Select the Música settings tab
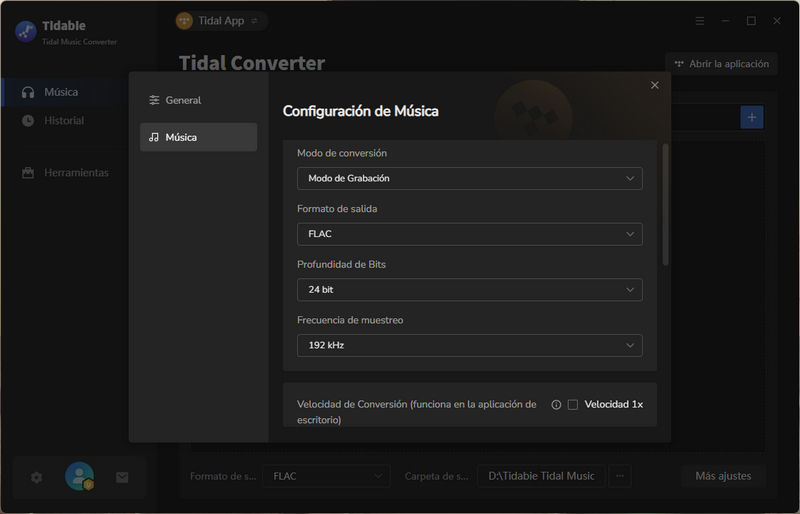The image size is (800, 514). (x=198, y=137)
